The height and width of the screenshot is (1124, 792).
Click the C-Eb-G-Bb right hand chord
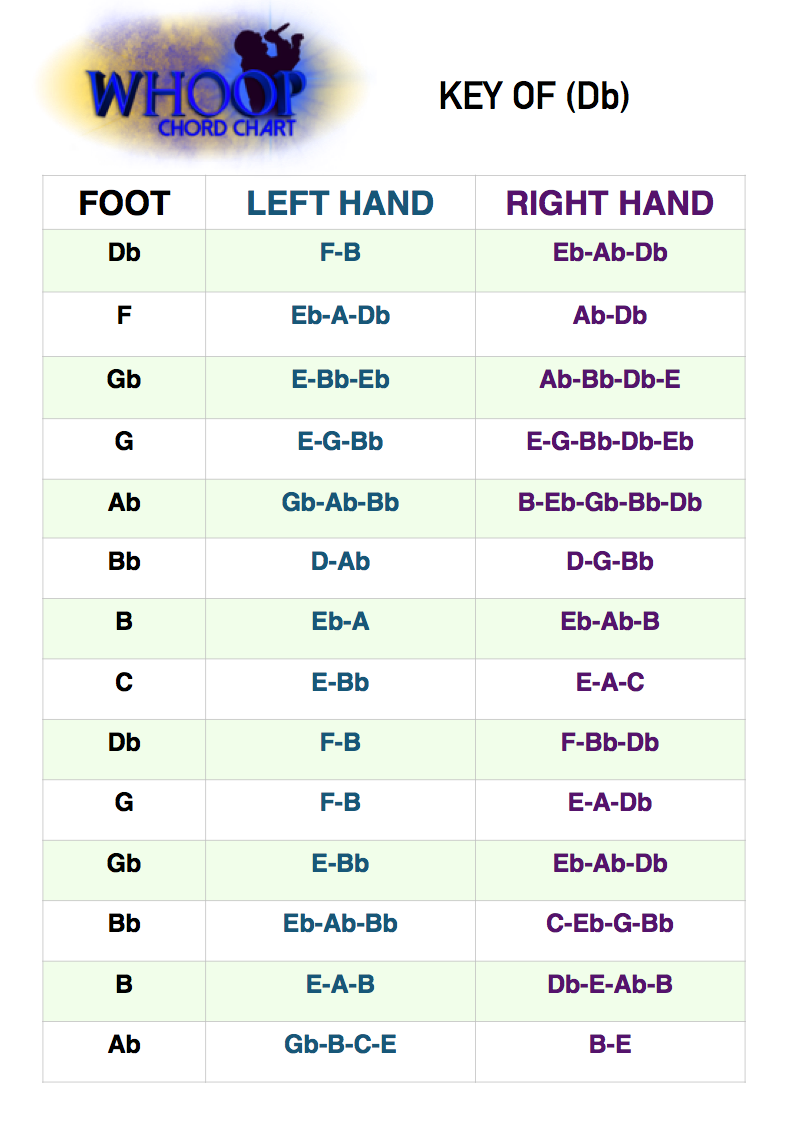610,924
